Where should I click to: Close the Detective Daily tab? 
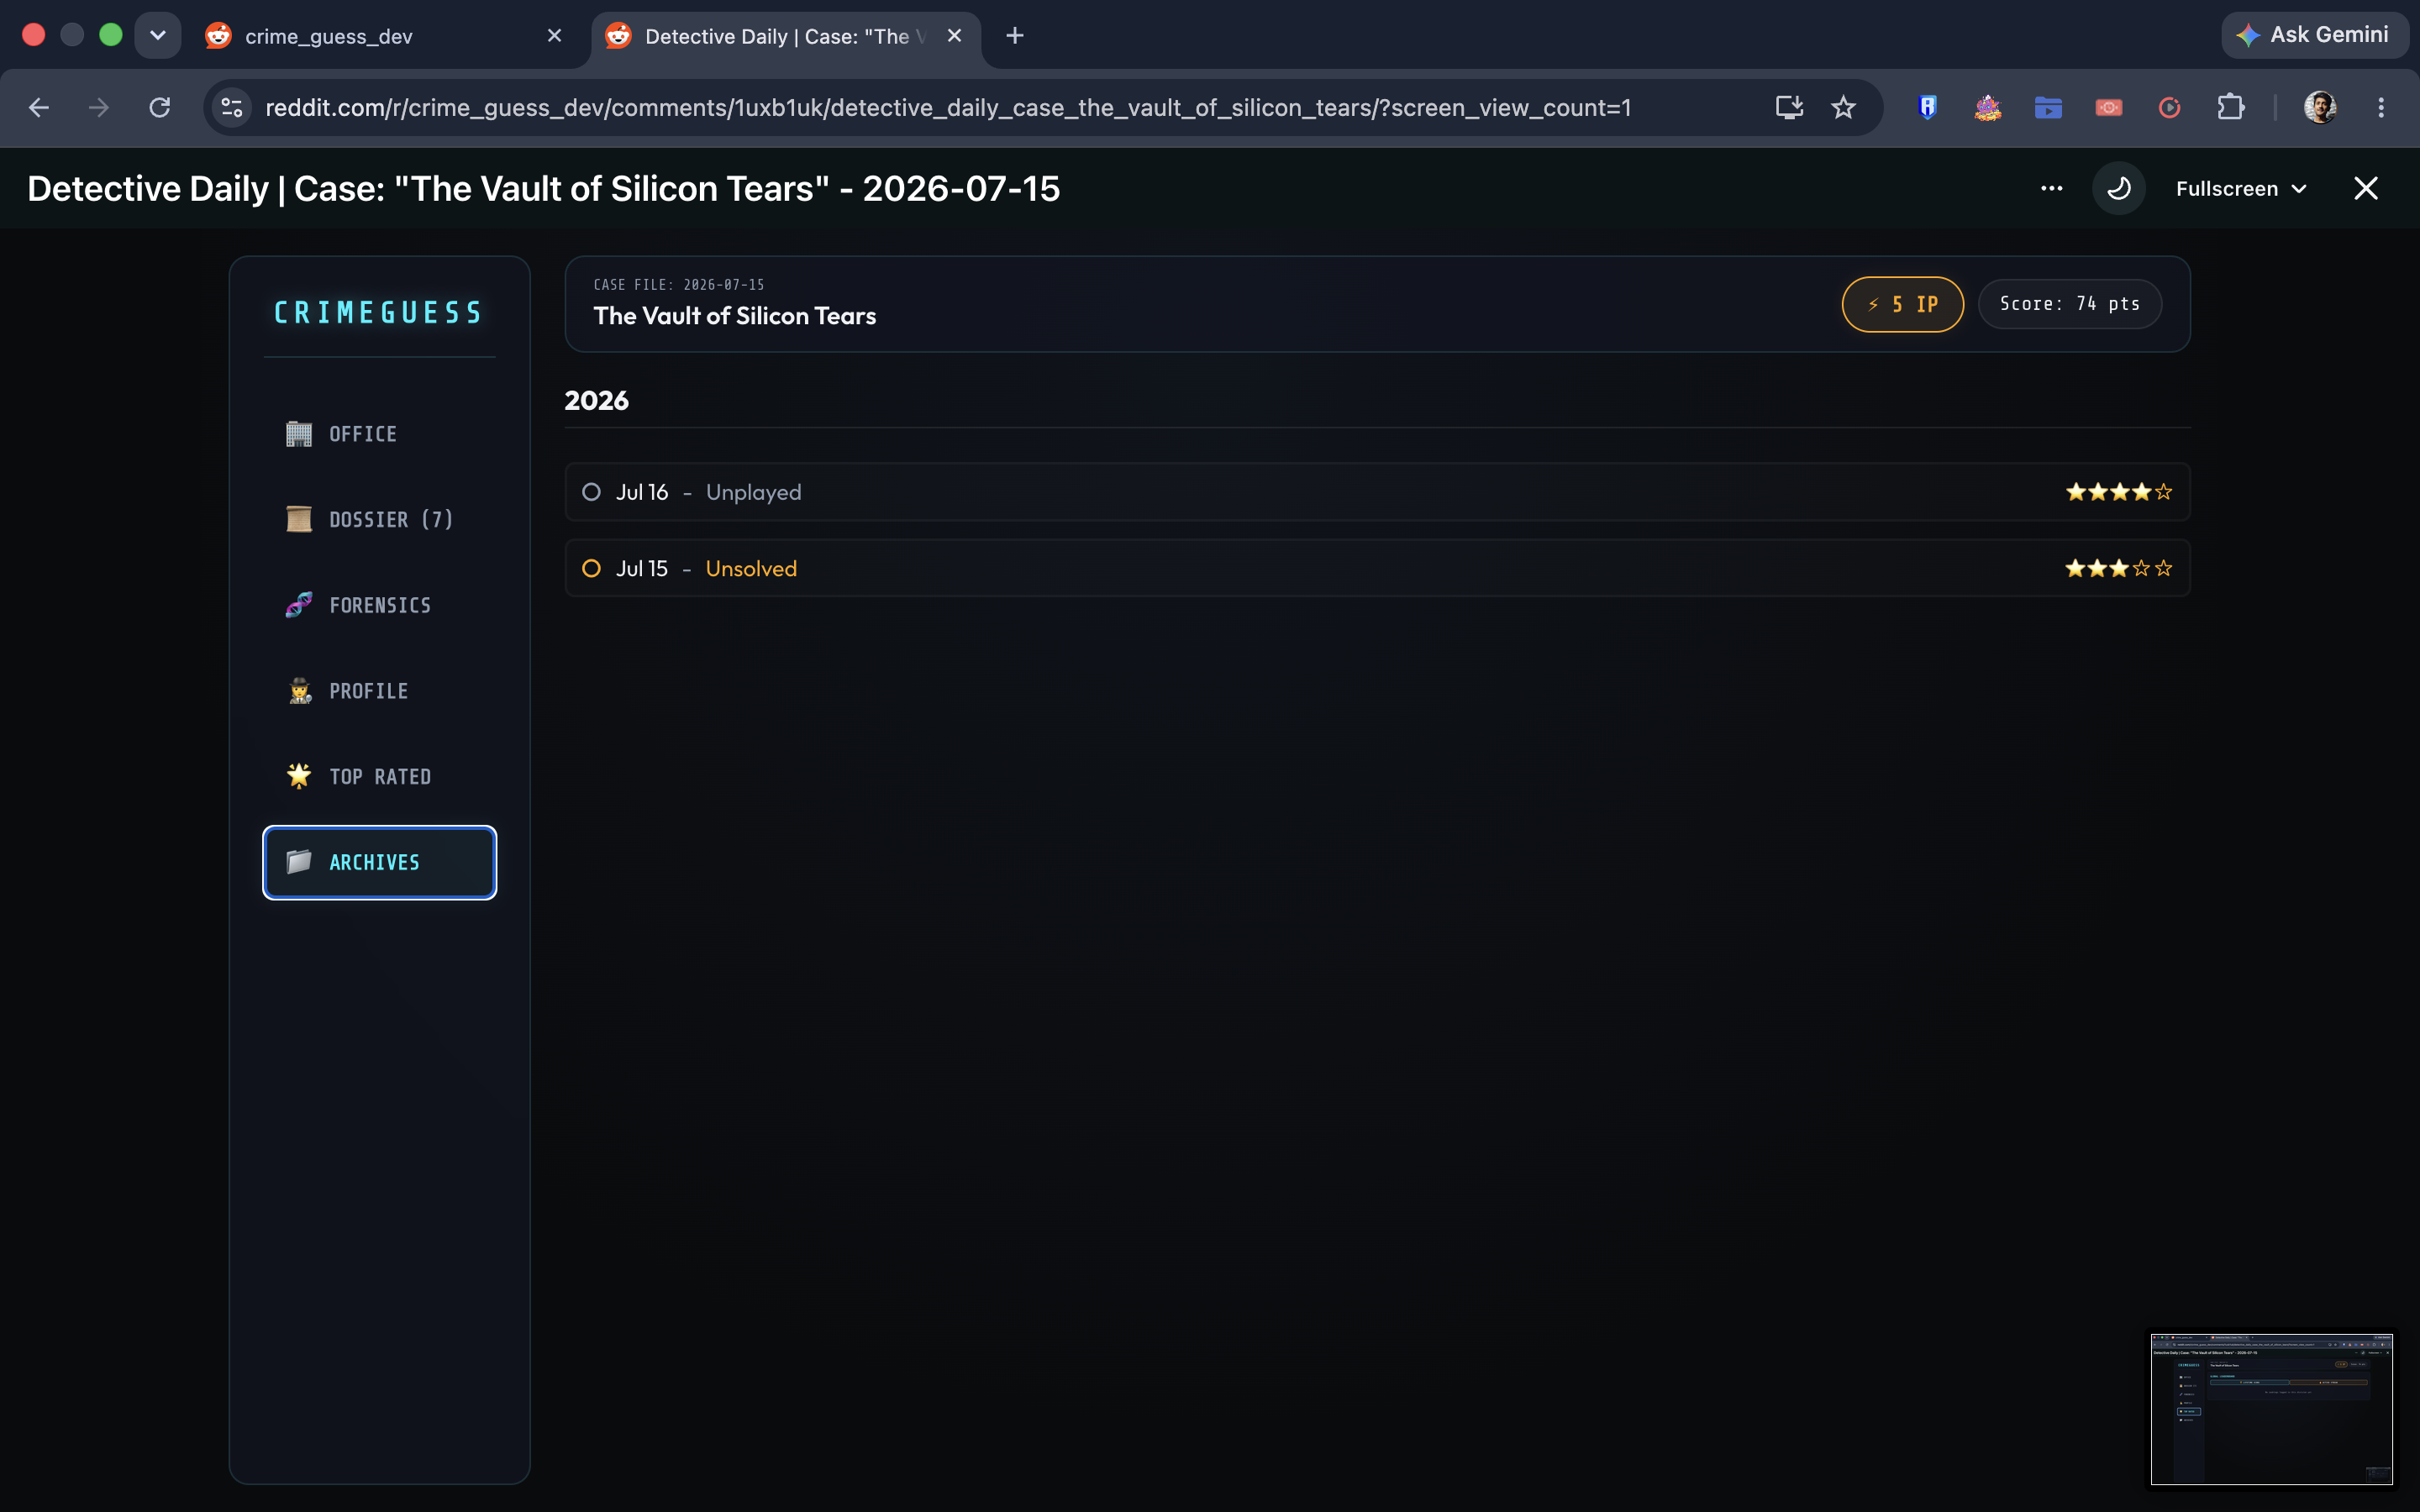(x=954, y=36)
